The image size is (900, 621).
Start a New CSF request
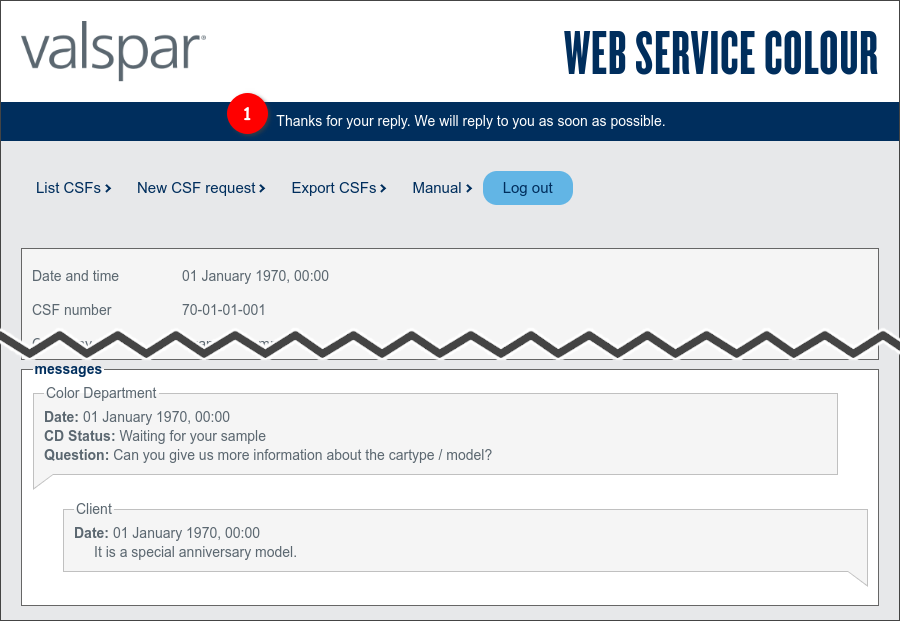pos(196,188)
